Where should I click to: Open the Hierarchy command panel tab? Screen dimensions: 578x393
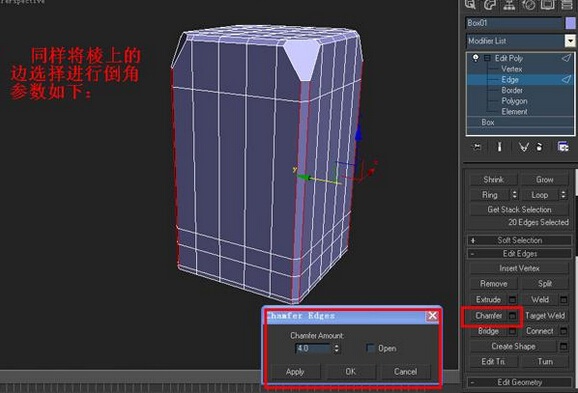coord(509,5)
